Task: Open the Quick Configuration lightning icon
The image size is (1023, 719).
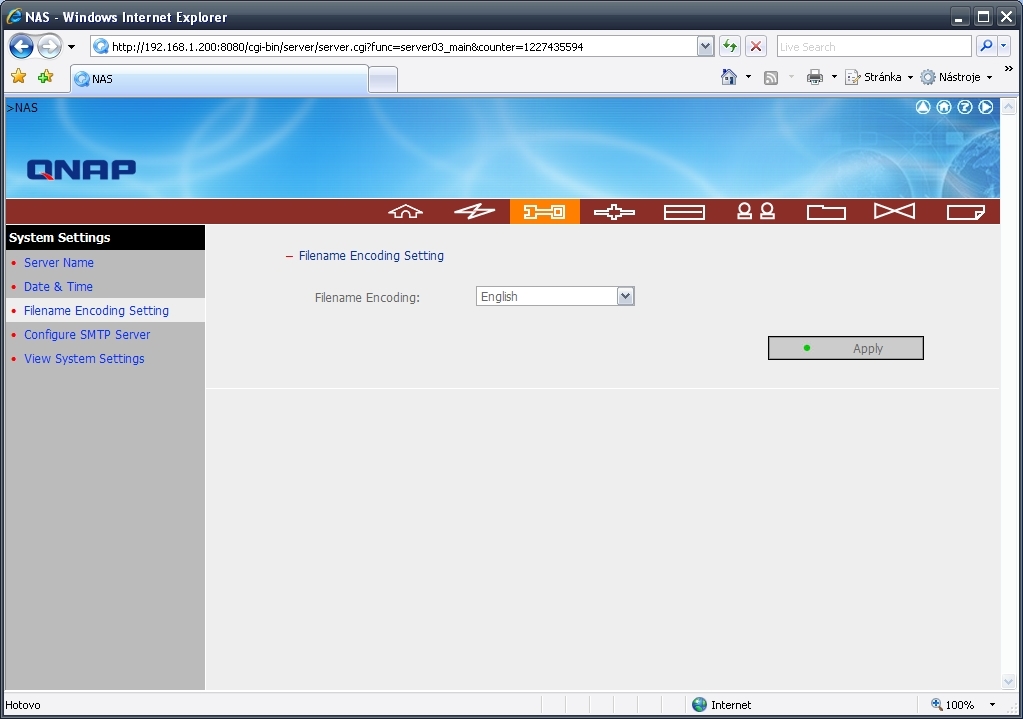Action: click(474, 211)
